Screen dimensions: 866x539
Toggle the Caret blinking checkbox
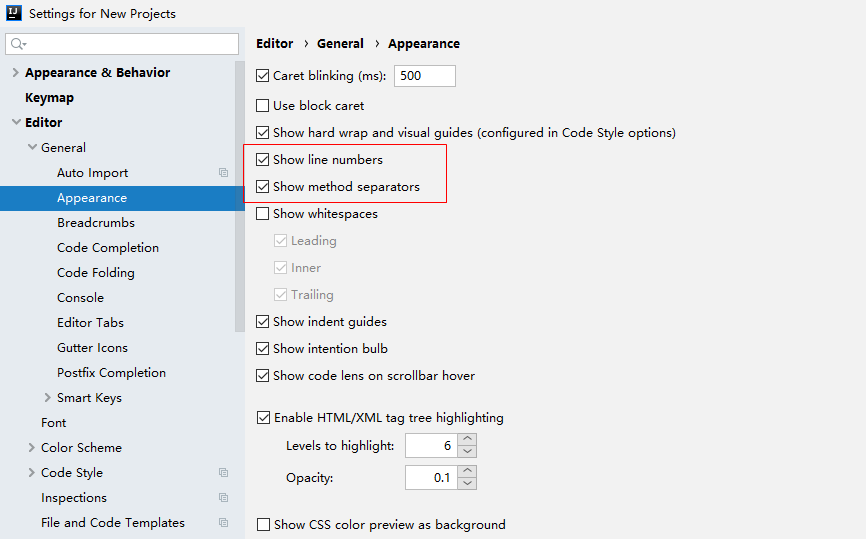pyautogui.click(x=263, y=76)
